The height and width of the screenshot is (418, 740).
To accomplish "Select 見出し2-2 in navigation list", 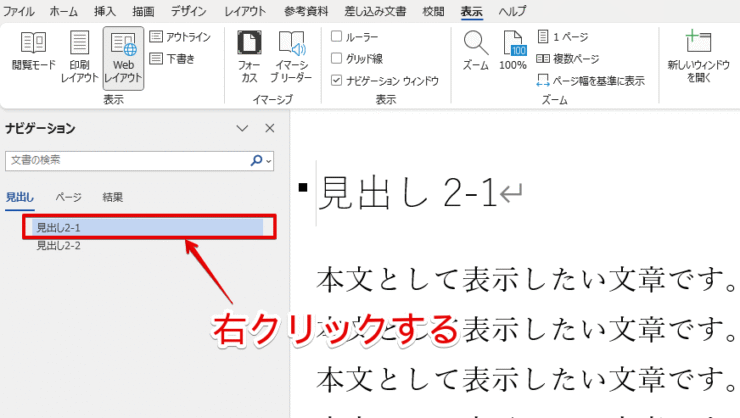I will [59, 246].
